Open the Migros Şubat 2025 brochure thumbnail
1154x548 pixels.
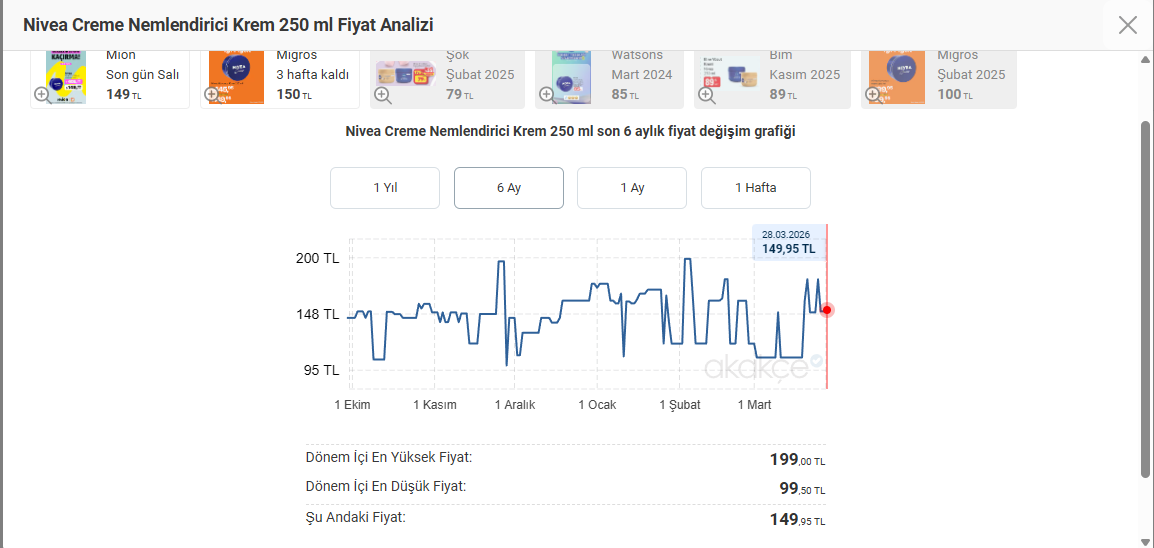[x=896, y=77]
